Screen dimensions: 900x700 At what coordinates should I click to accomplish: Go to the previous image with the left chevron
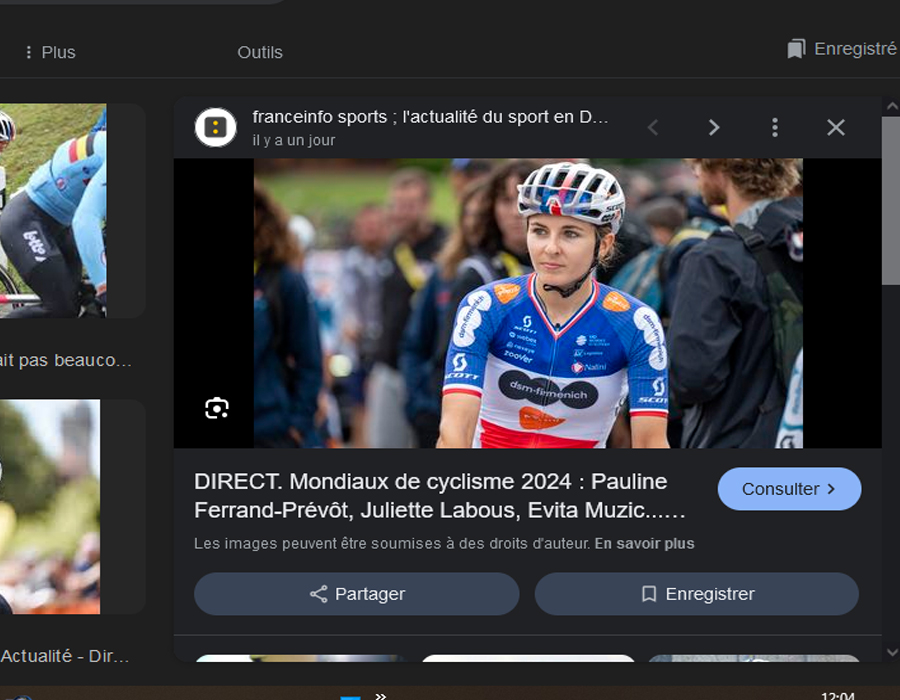coord(653,127)
